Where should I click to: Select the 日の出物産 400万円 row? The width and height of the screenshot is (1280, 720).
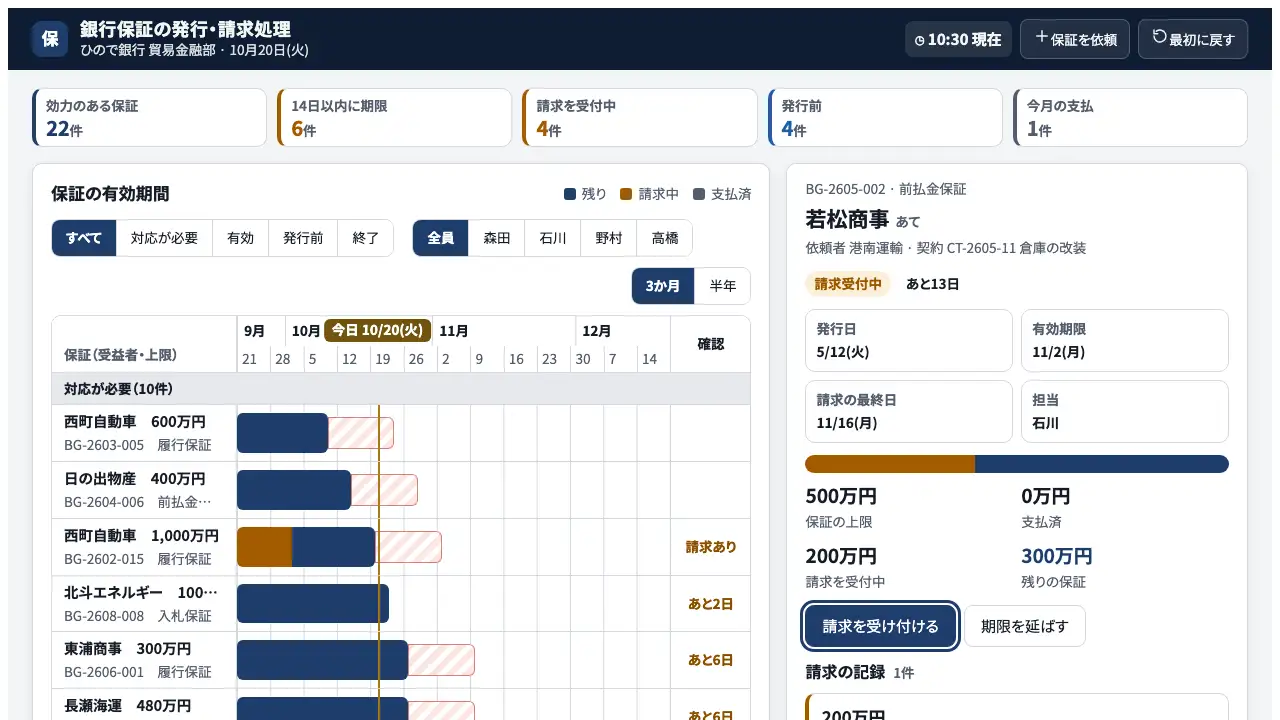[401, 490]
